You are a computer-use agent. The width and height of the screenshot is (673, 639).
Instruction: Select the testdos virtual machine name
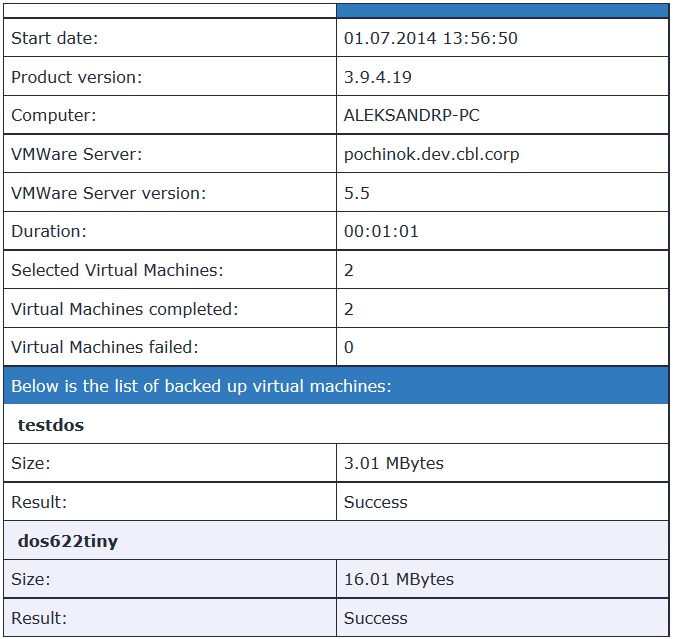tap(51, 425)
